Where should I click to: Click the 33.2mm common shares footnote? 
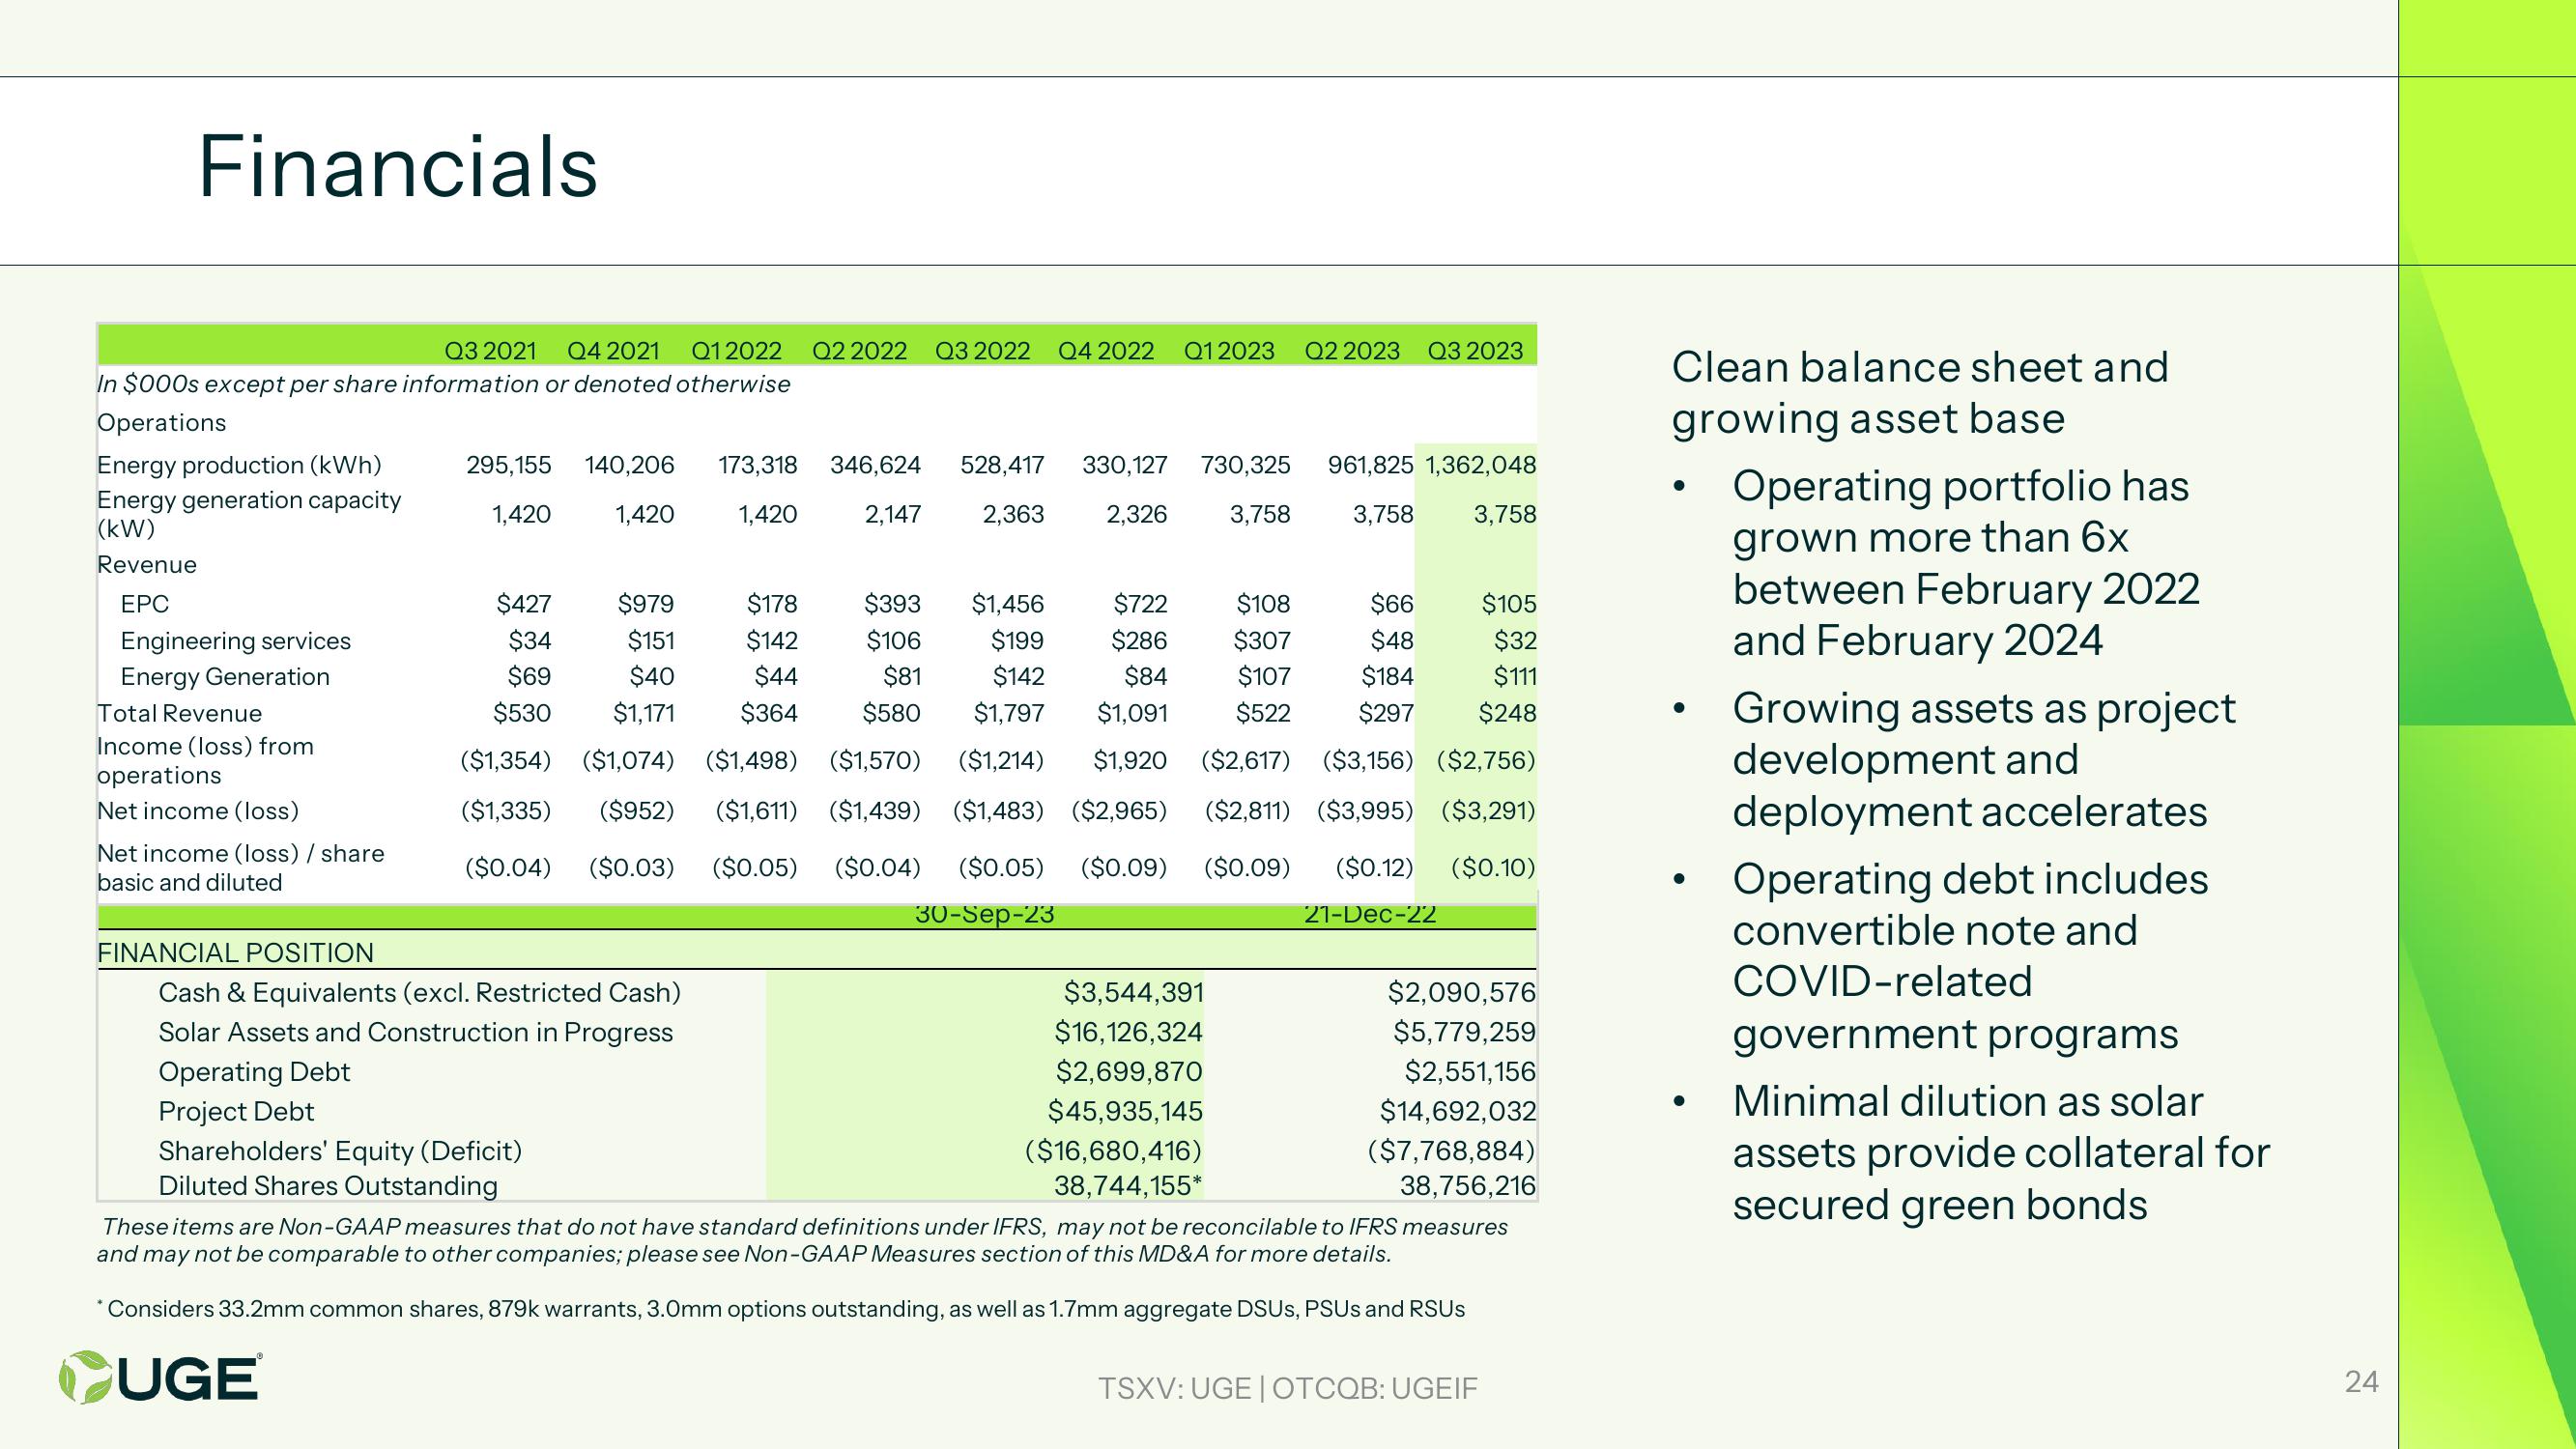tap(781, 1309)
